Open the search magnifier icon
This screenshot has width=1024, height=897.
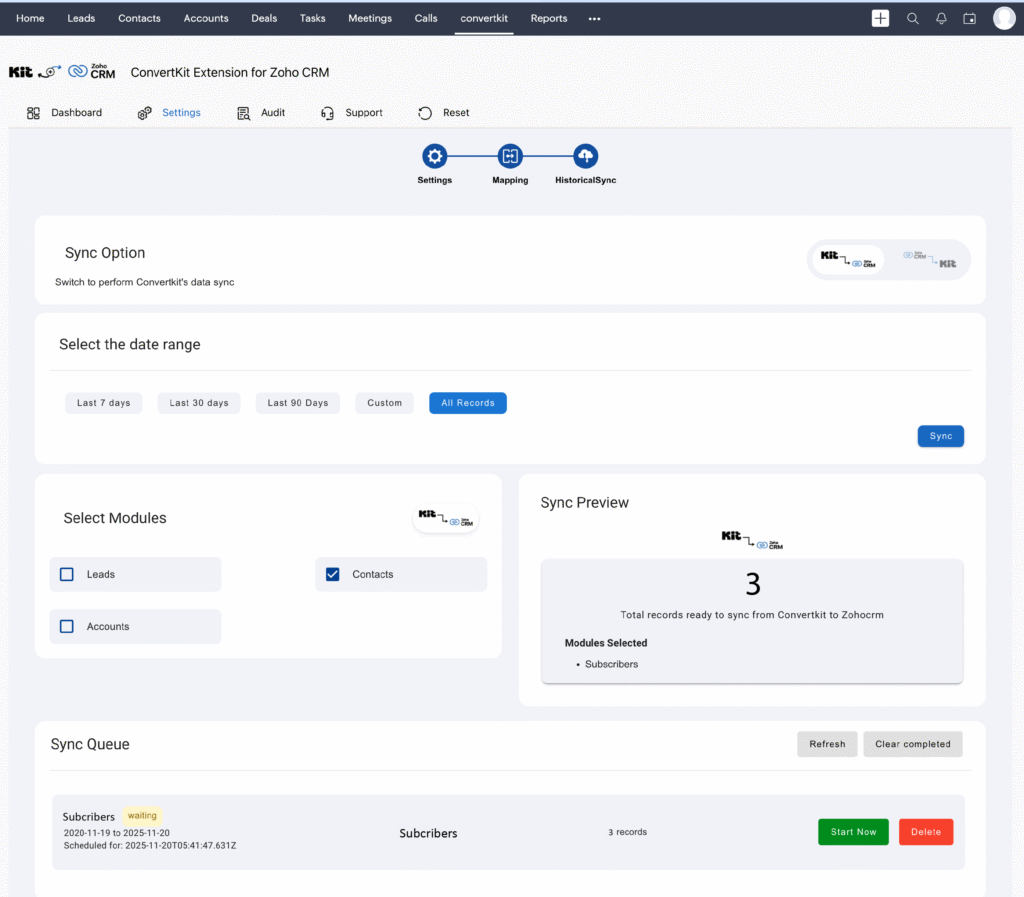tap(912, 17)
